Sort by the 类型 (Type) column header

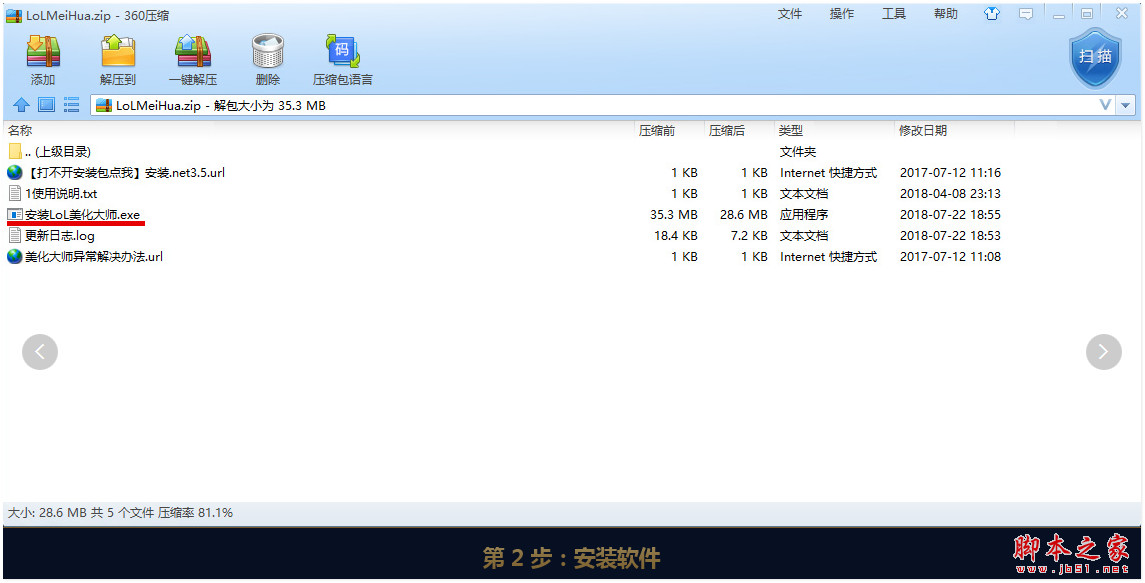click(791, 131)
